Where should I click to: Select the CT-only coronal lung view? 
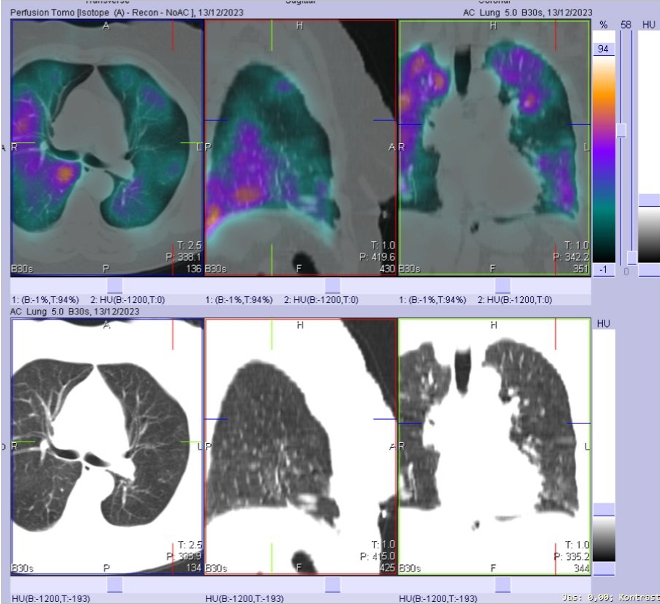(494, 447)
